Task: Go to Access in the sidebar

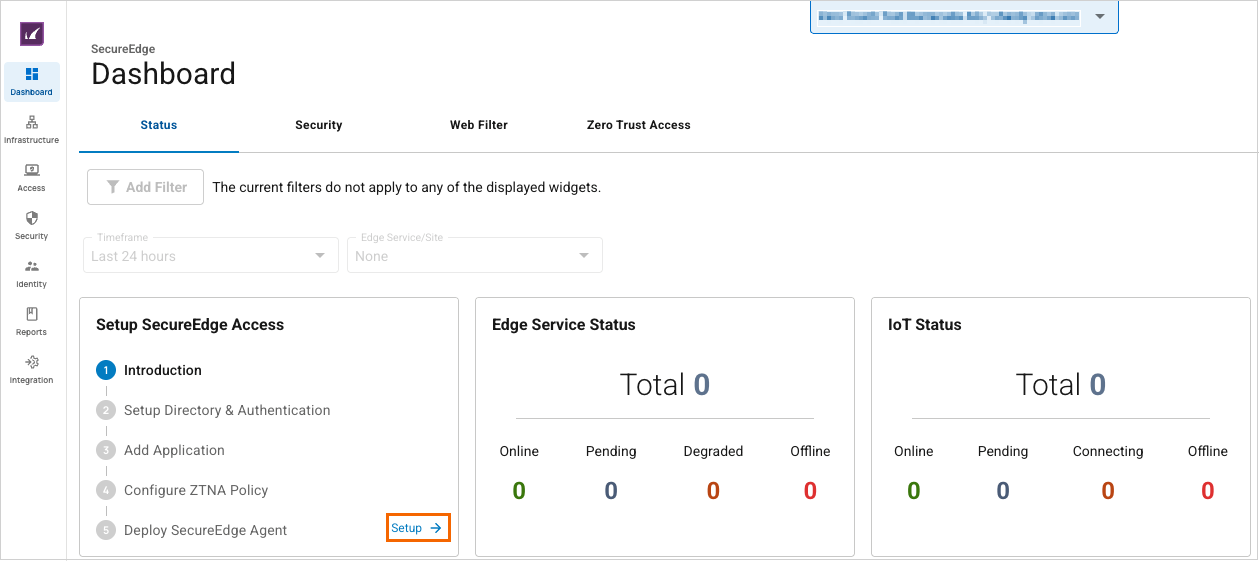Action: (32, 177)
